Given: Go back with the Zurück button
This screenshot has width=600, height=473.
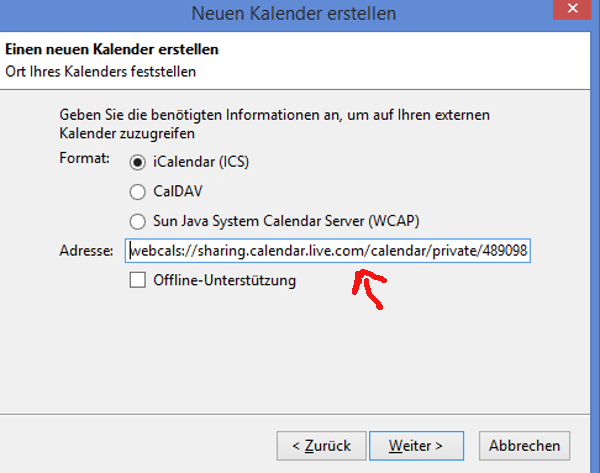Looking at the screenshot, I should pyautogui.click(x=320, y=444).
